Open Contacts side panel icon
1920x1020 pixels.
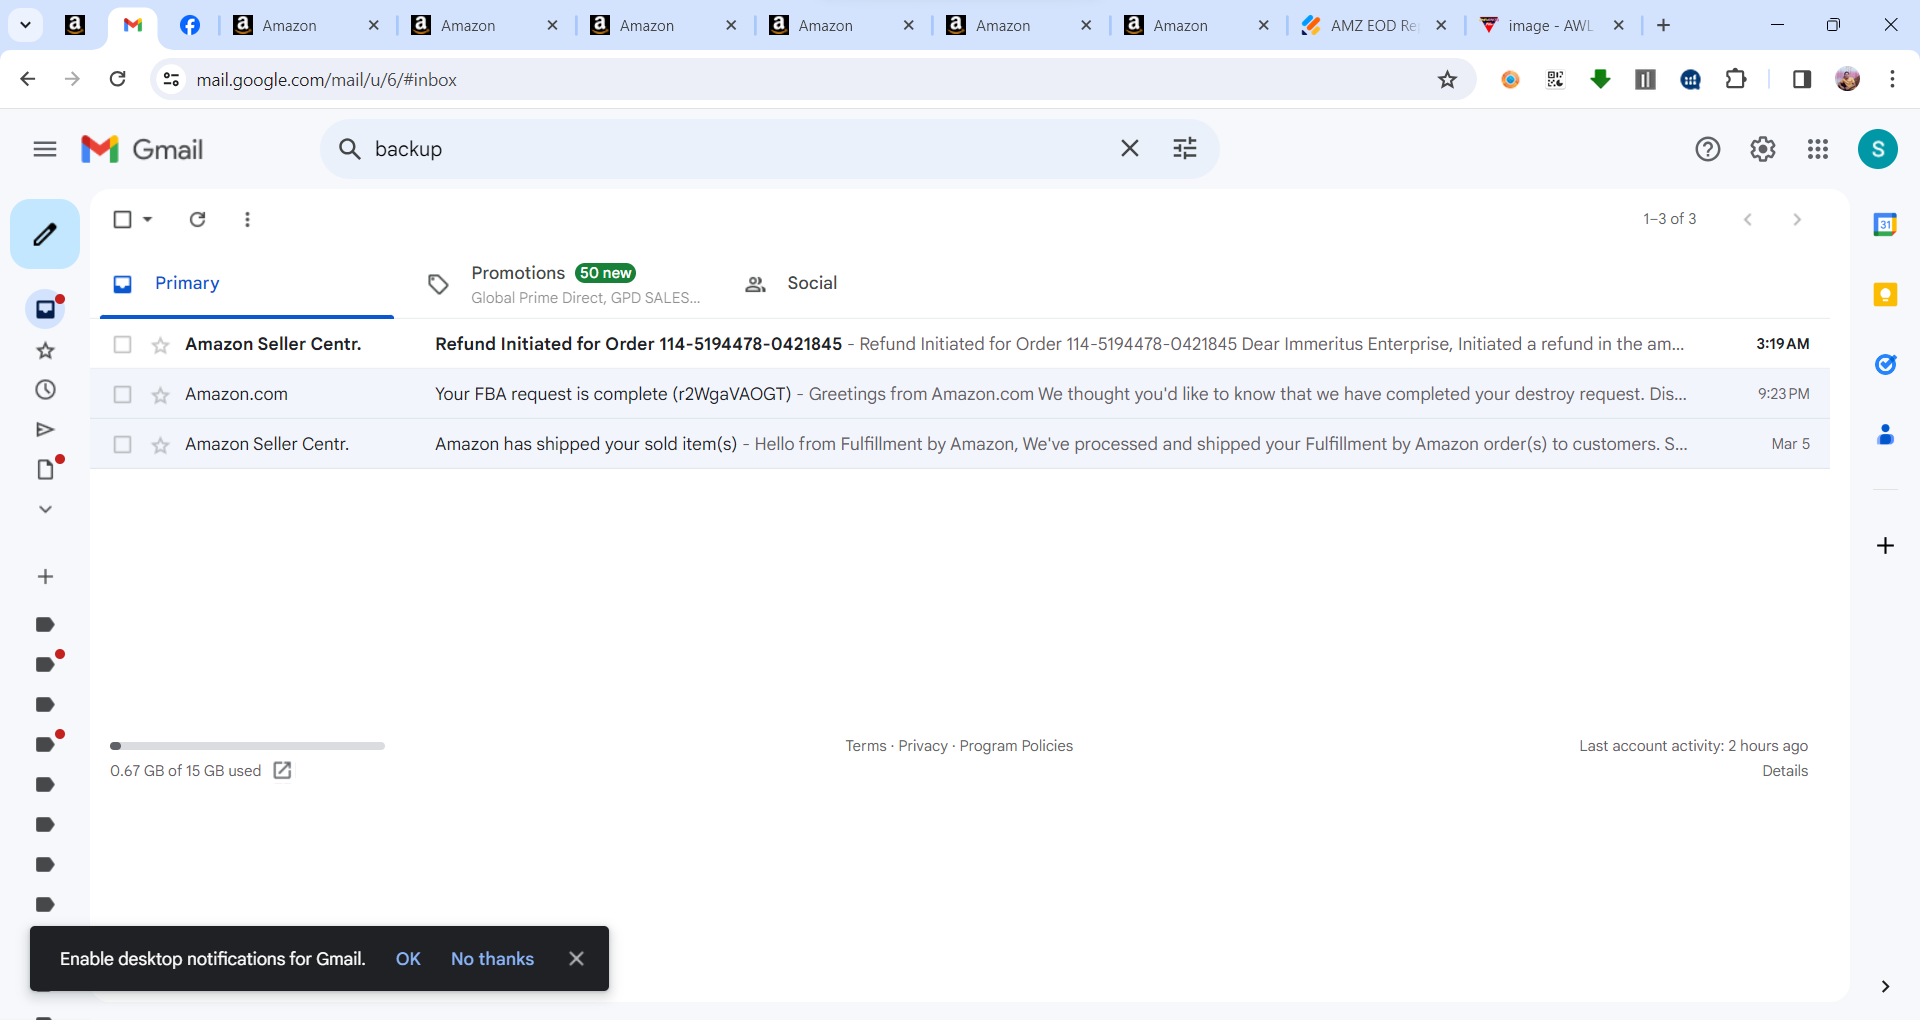1885,435
